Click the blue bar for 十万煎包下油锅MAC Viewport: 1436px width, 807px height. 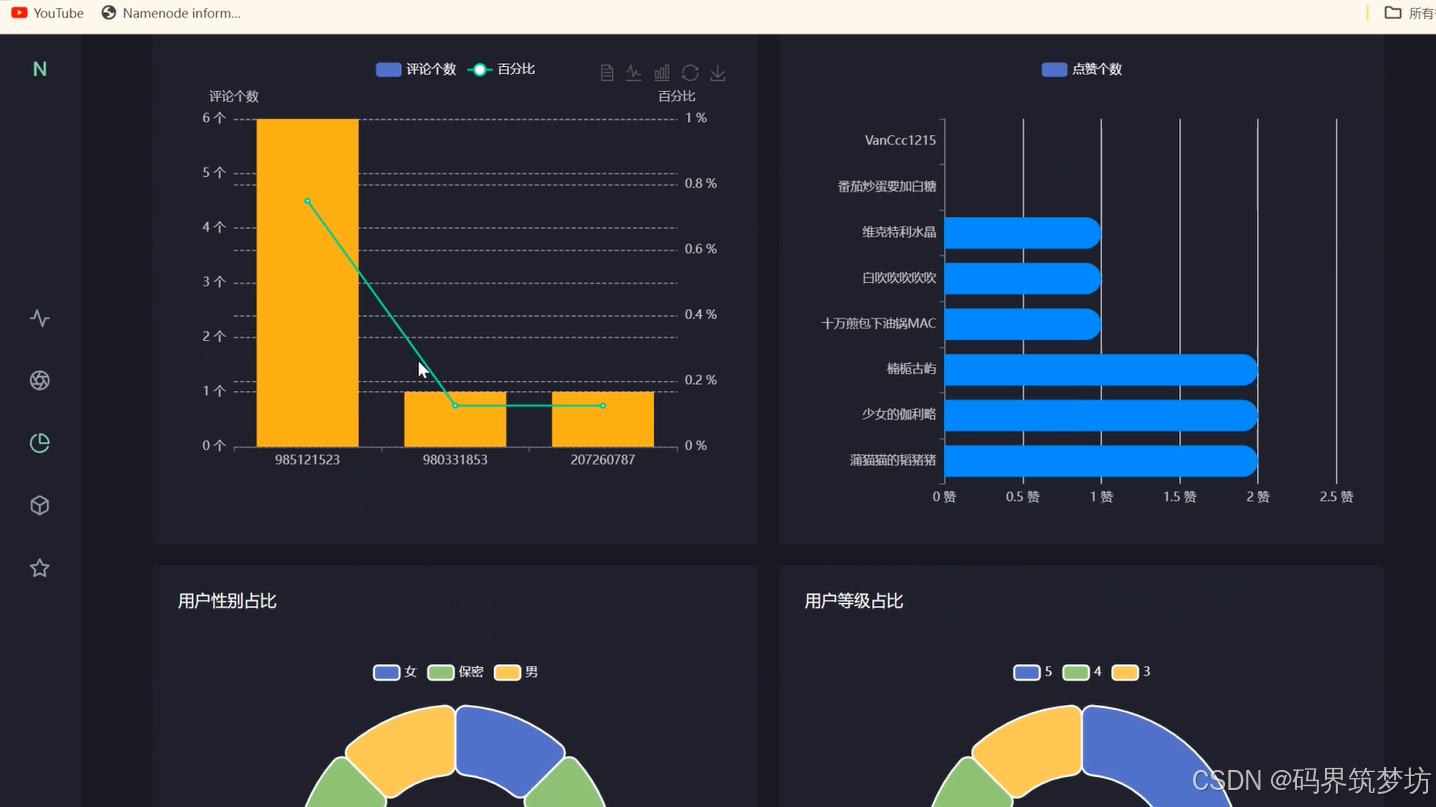(1022, 324)
